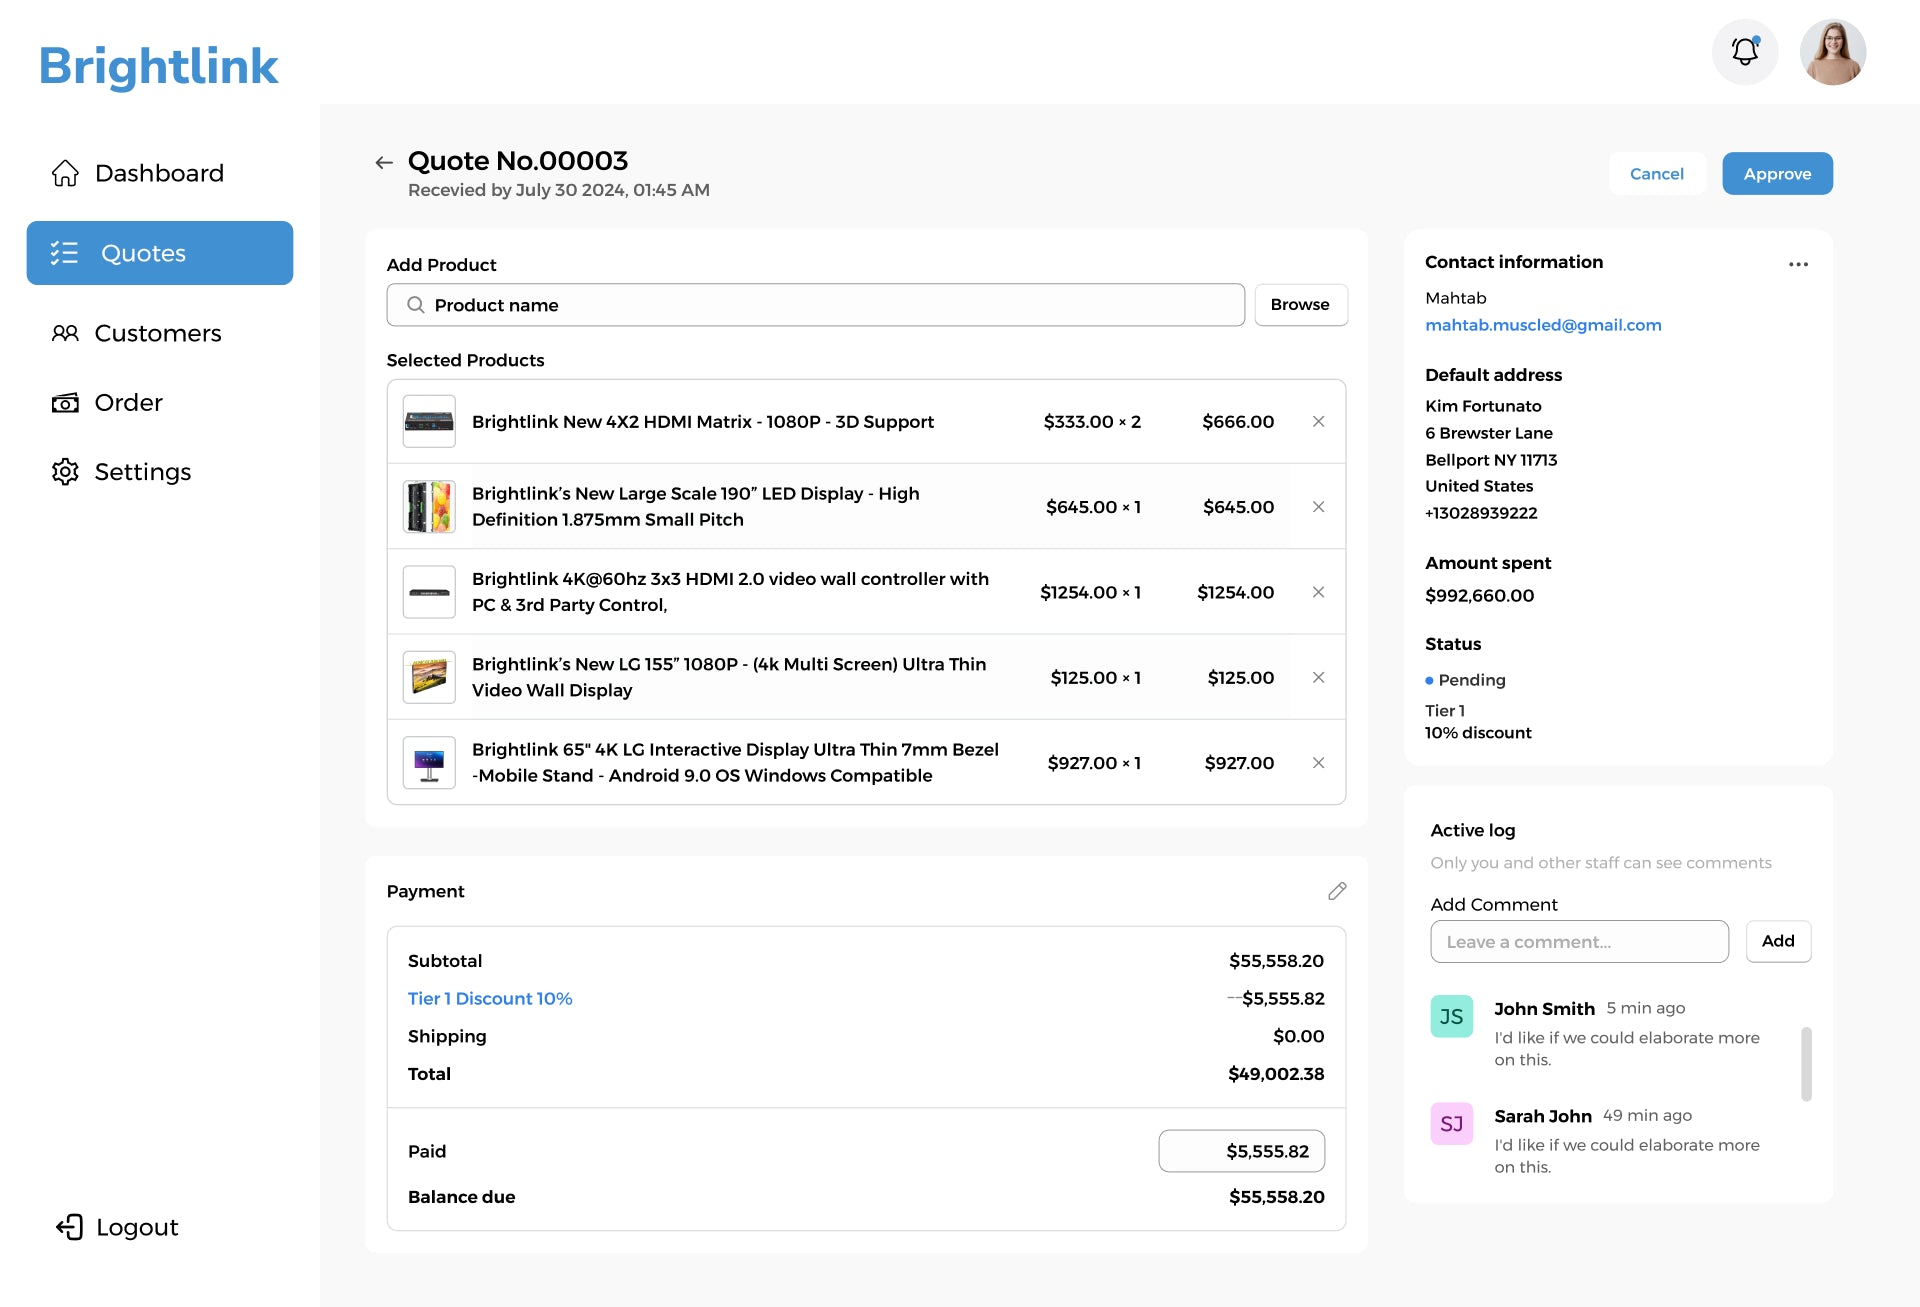Delete the 65" 4K LG Interactive Display row
The height and width of the screenshot is (1307, 1920).
click(1318, 763)
